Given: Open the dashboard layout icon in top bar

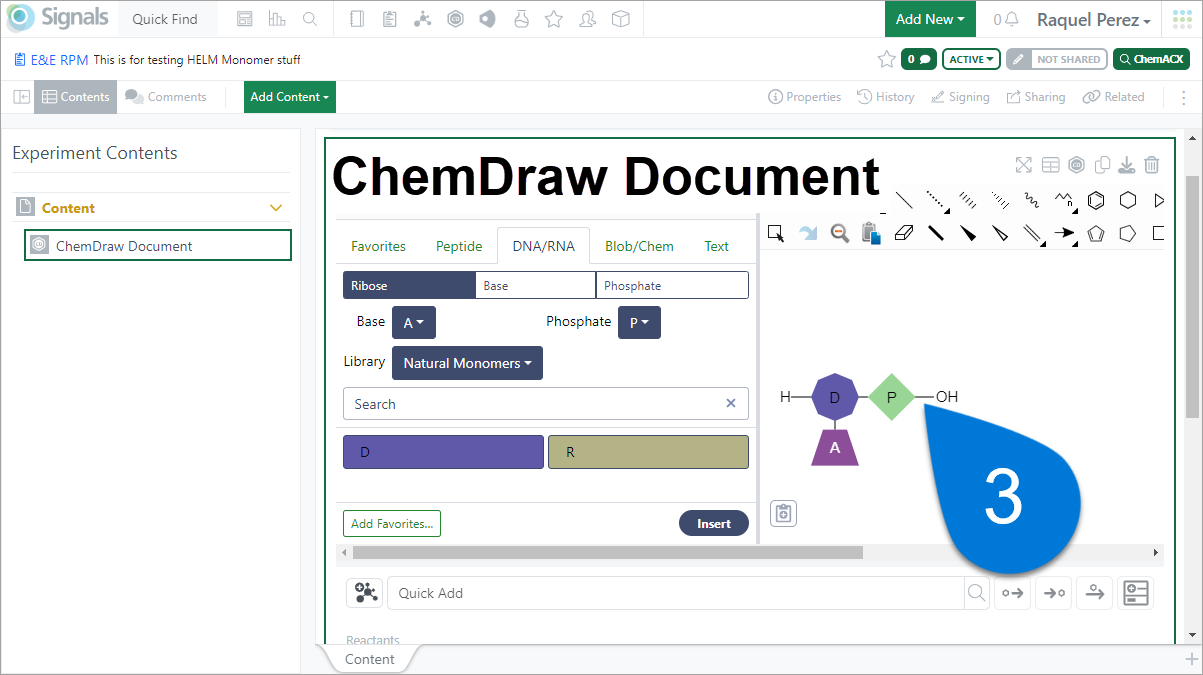Looking at the screenshot, I should click(245, 19).
